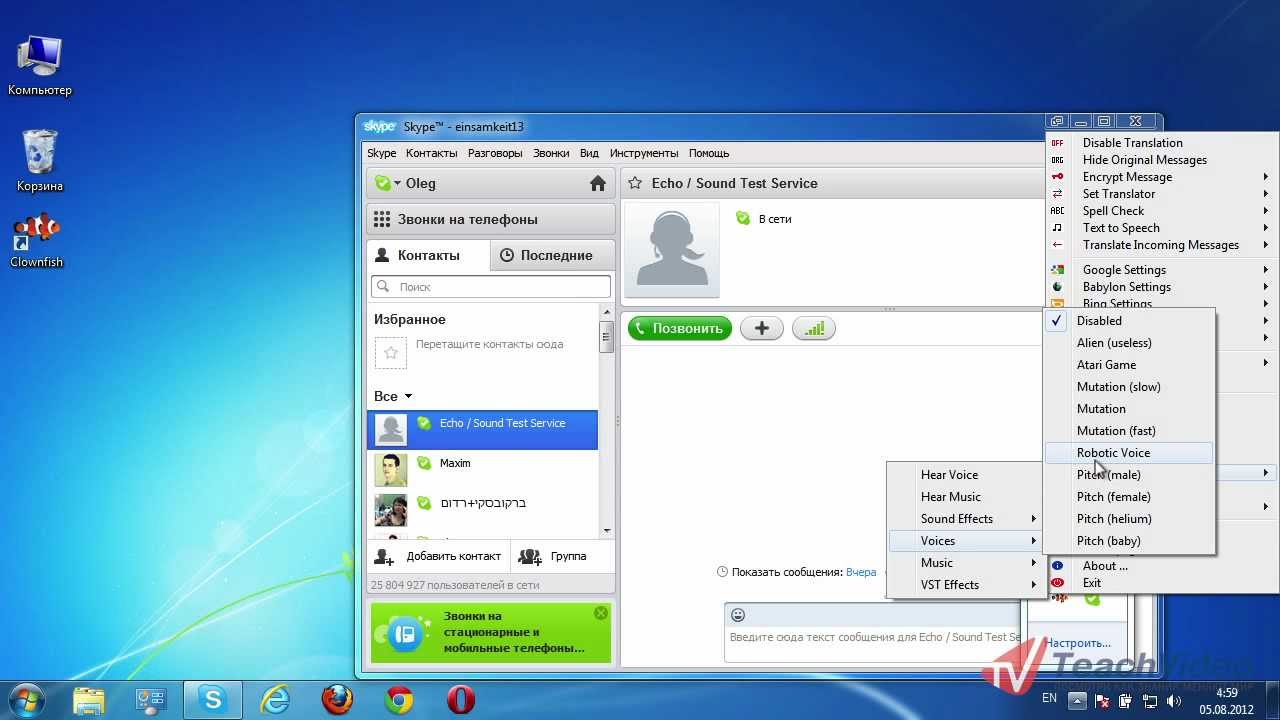Click the favorite star next to Echo / Sound Test Service
This screenshot has height=720, width=1280.
coord(634,183)
